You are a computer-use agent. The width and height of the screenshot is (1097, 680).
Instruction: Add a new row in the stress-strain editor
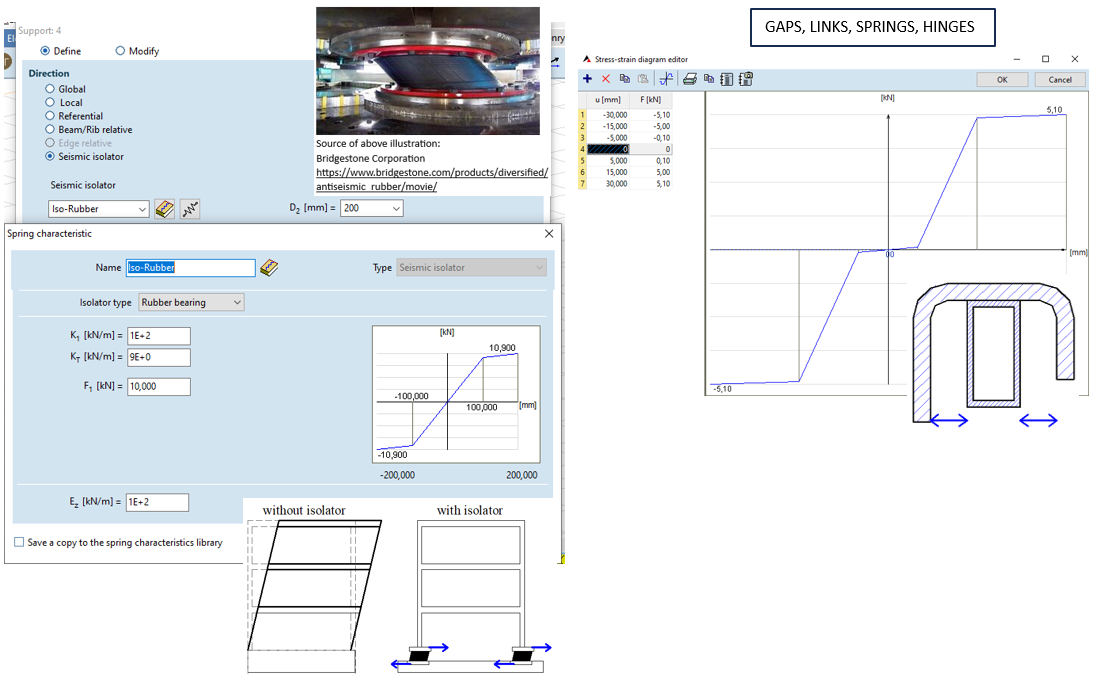coord(587,78)
